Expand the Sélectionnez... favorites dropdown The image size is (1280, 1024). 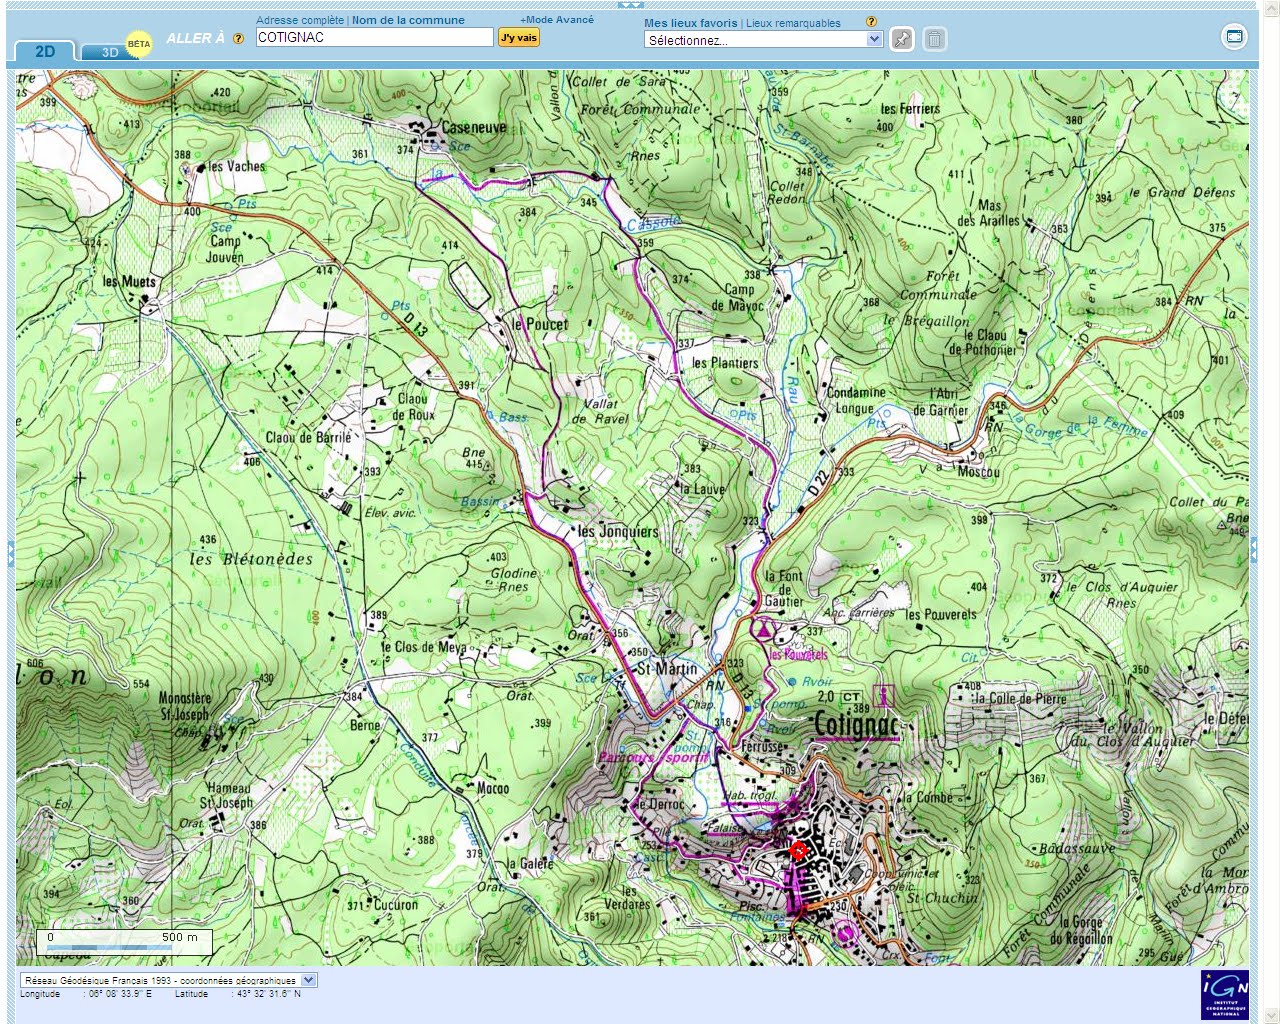[764, 40]
